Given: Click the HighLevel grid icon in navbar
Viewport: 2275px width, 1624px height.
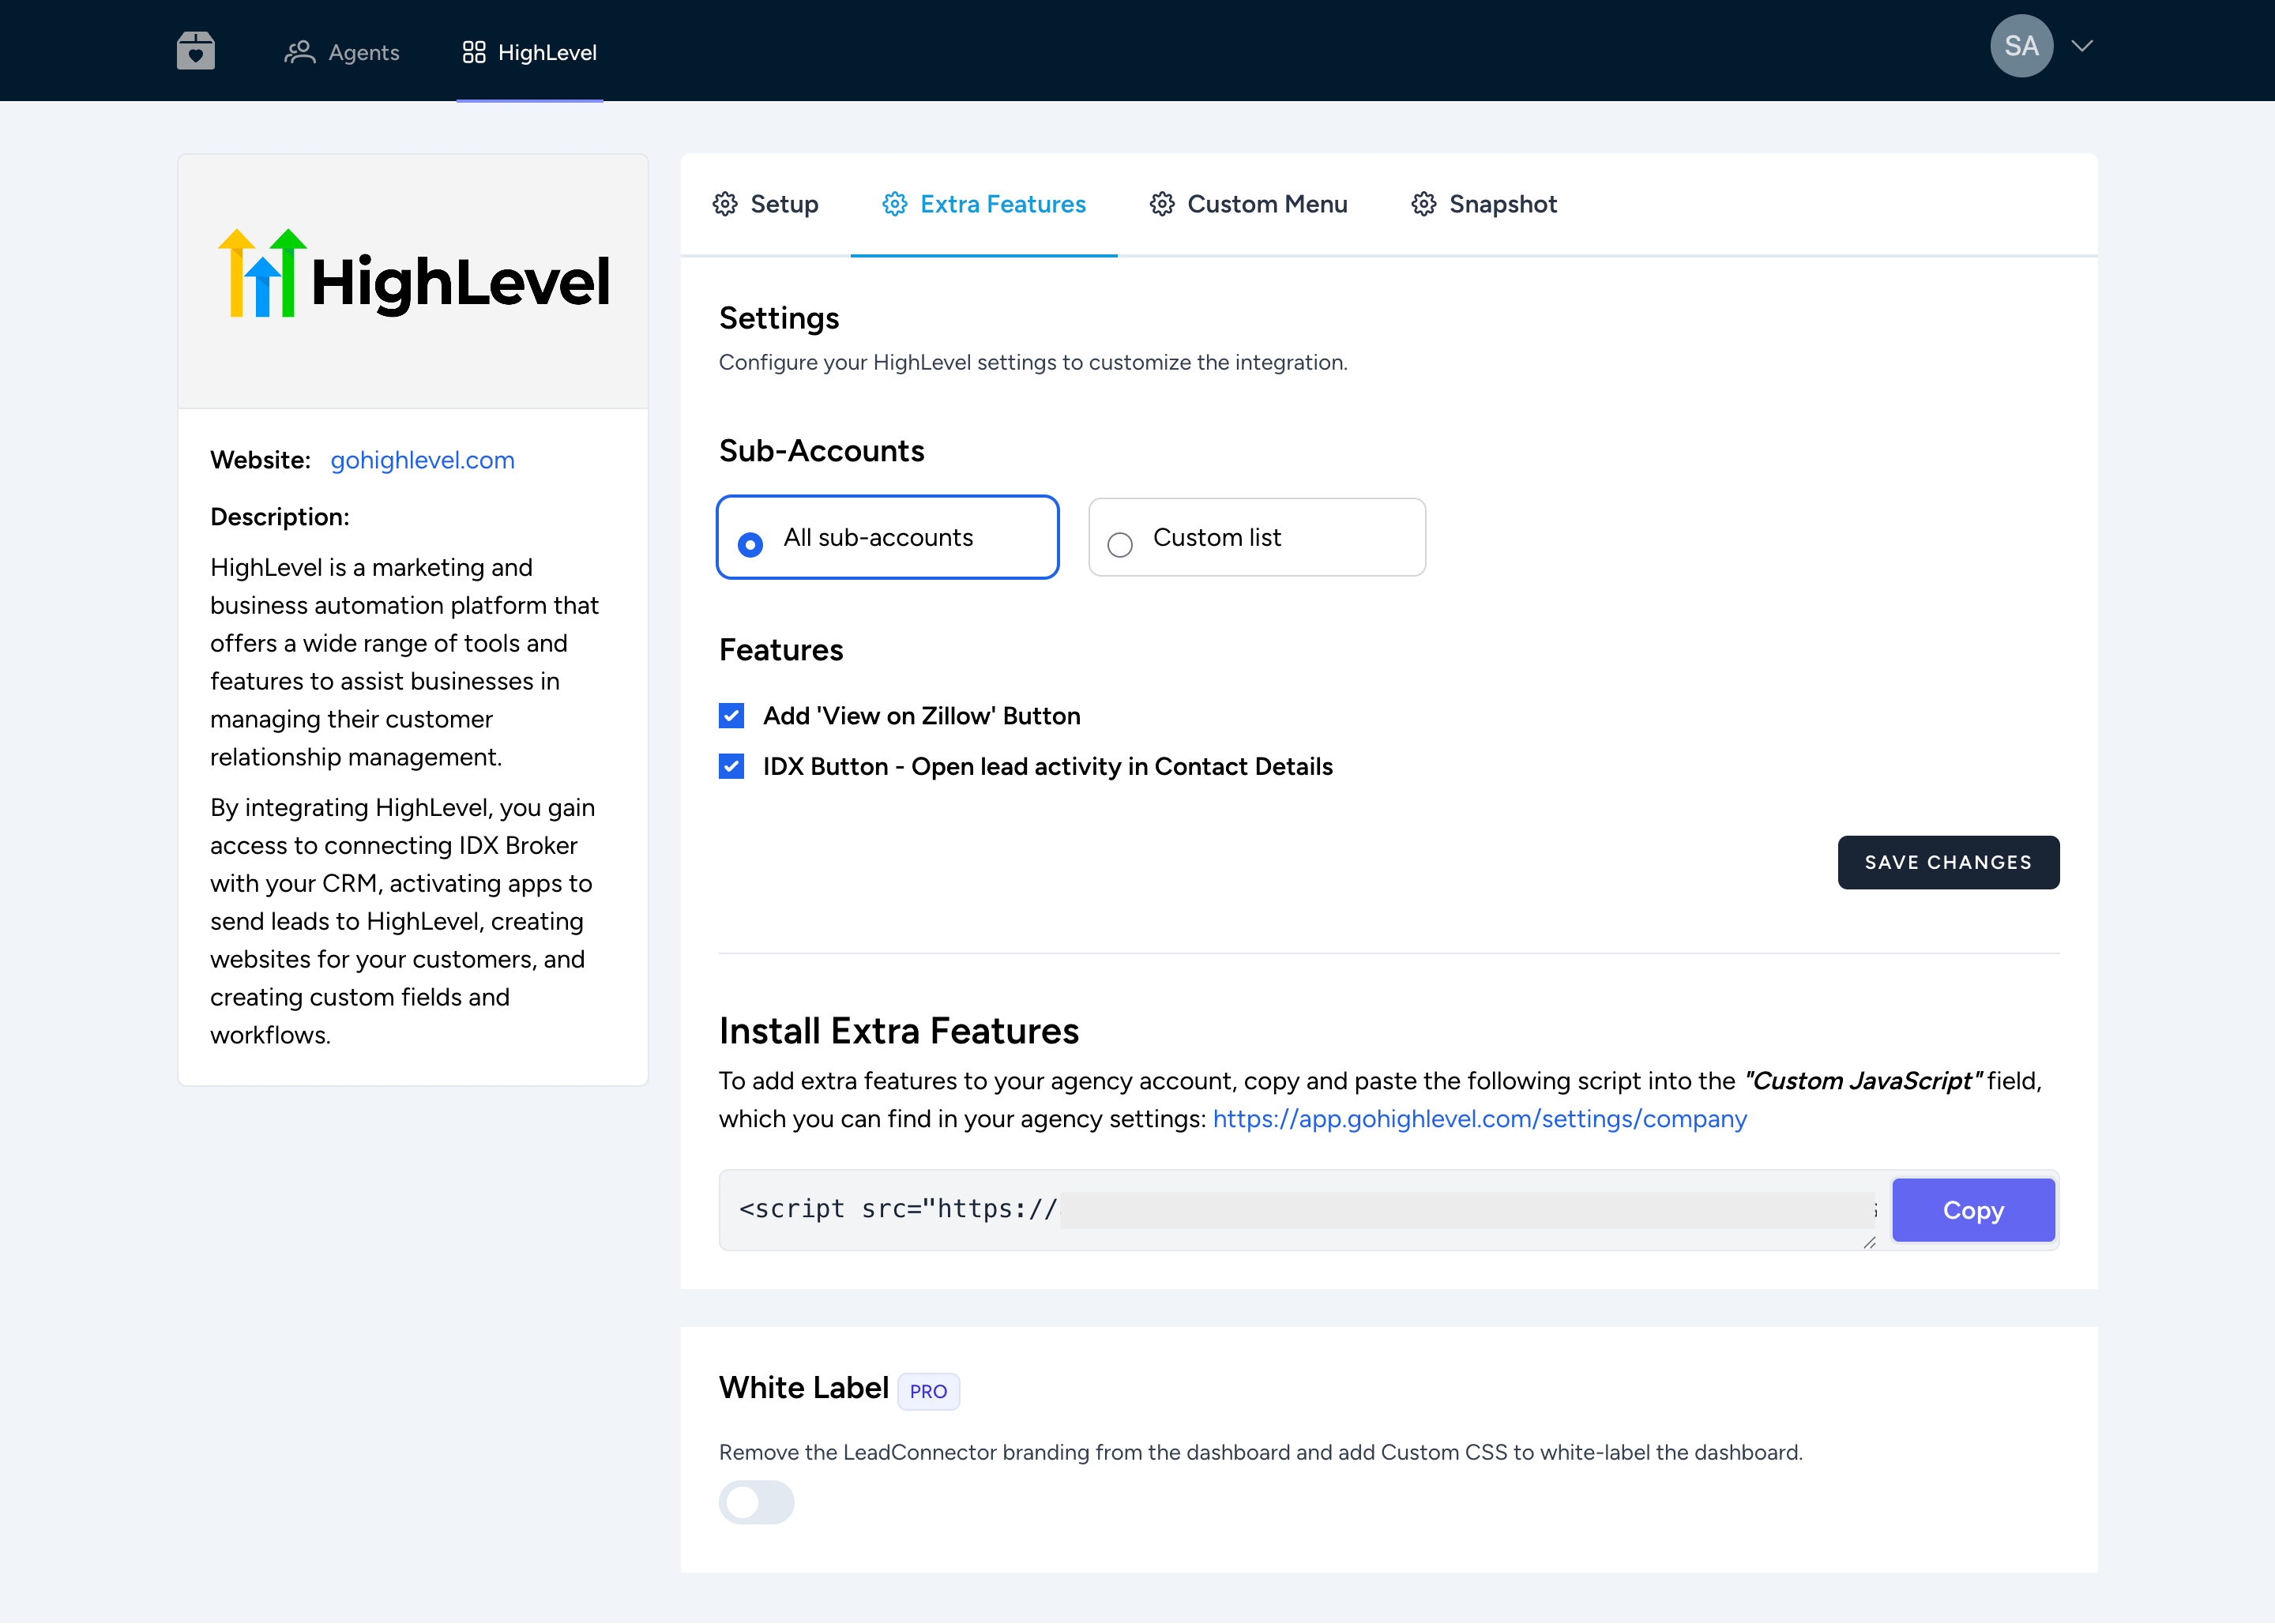Looking at the screenshot, I should pos(474,52).
